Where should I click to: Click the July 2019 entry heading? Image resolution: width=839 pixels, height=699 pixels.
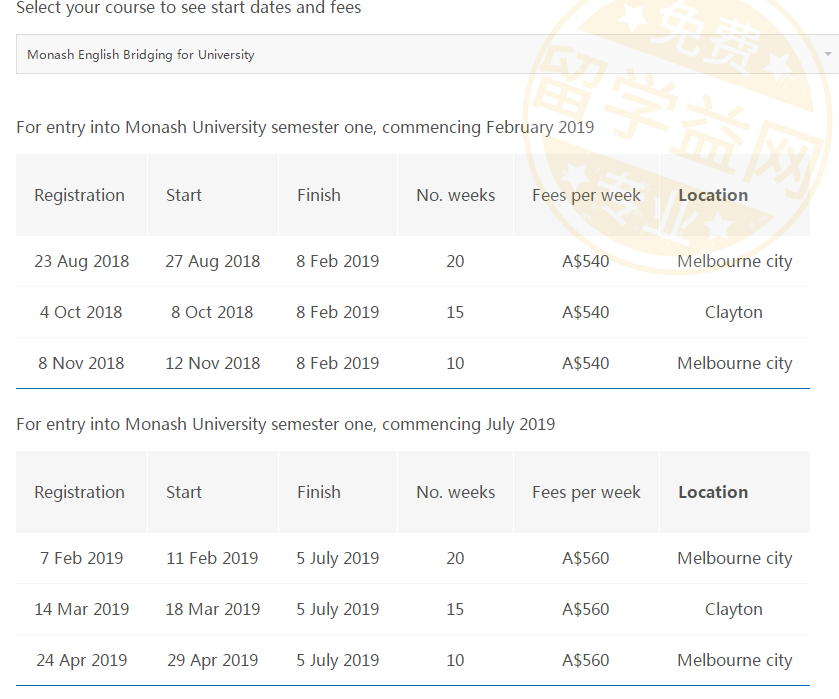(285, 424)
